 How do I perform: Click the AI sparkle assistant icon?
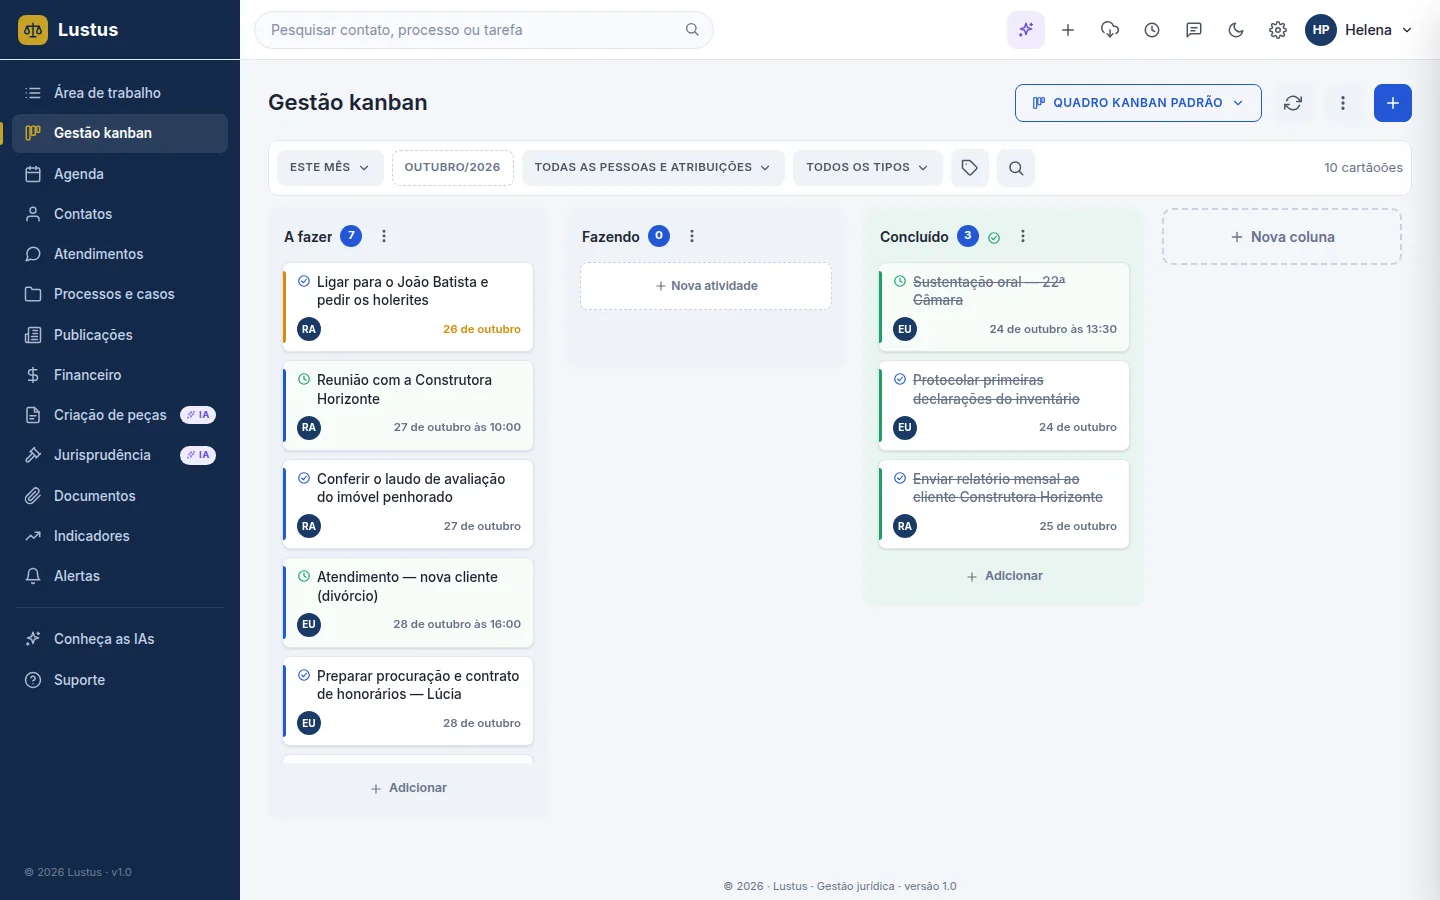tap(1026, 30)
